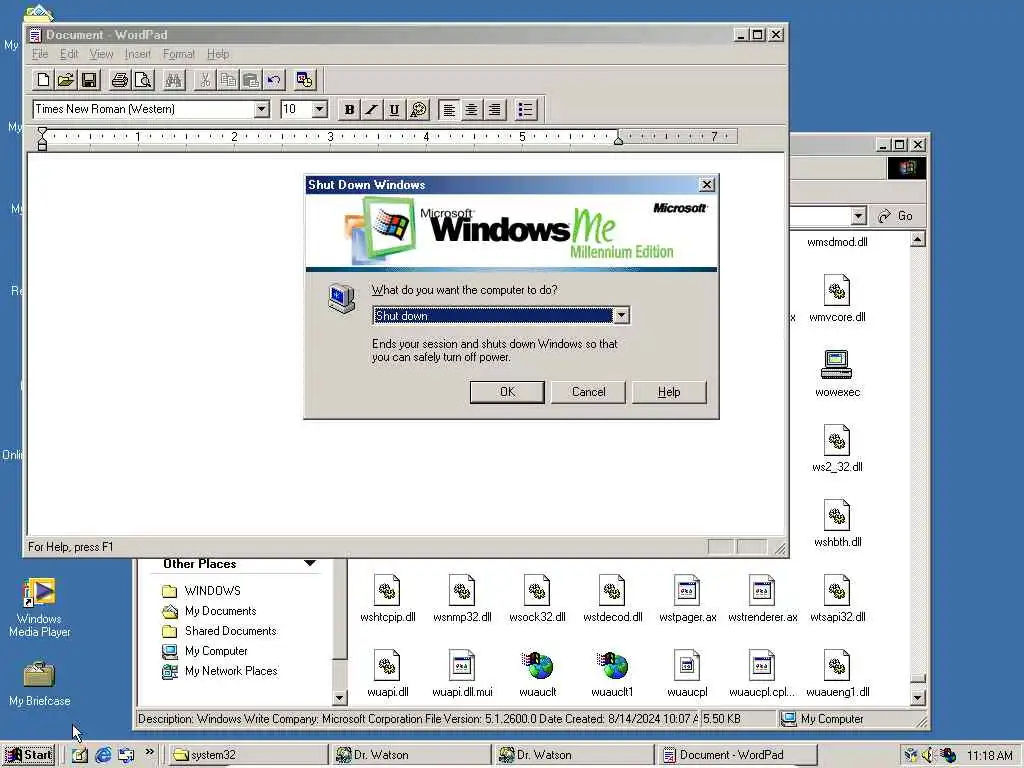This screenshot has width=1024, height=768.
Task: Open My Network Places link
Action: tap(219, 671)
